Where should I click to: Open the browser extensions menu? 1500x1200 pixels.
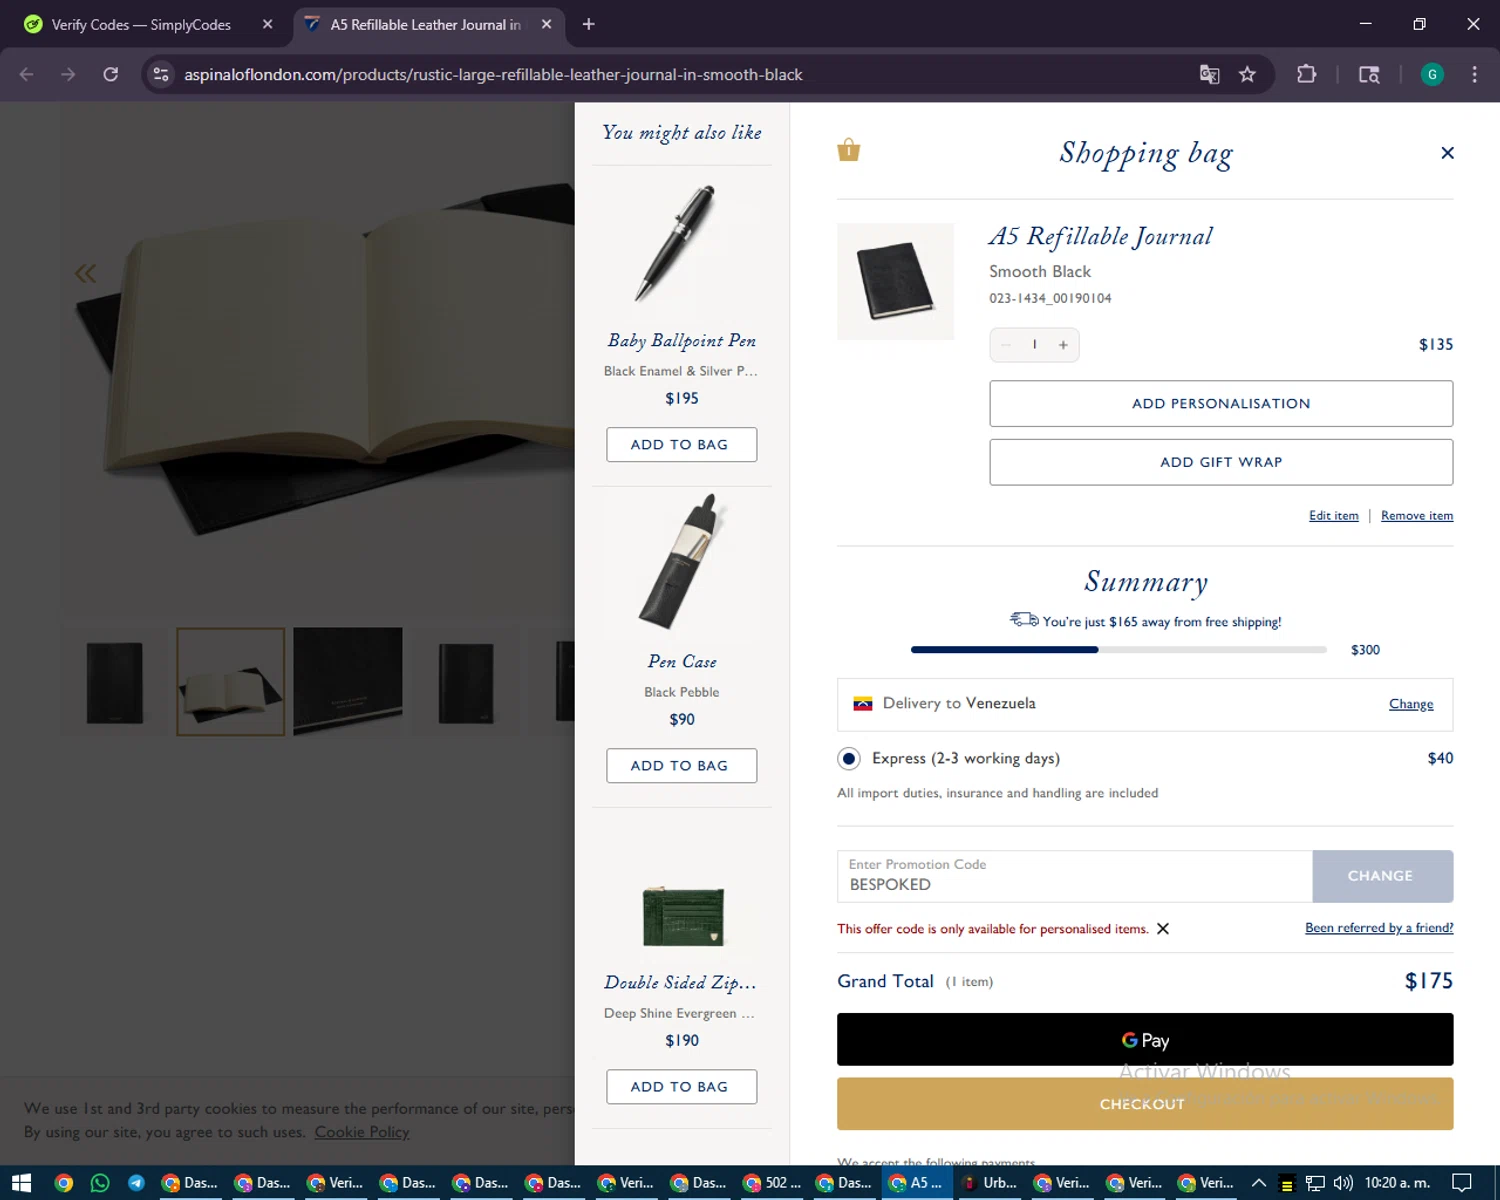(x=1306, y=75)
